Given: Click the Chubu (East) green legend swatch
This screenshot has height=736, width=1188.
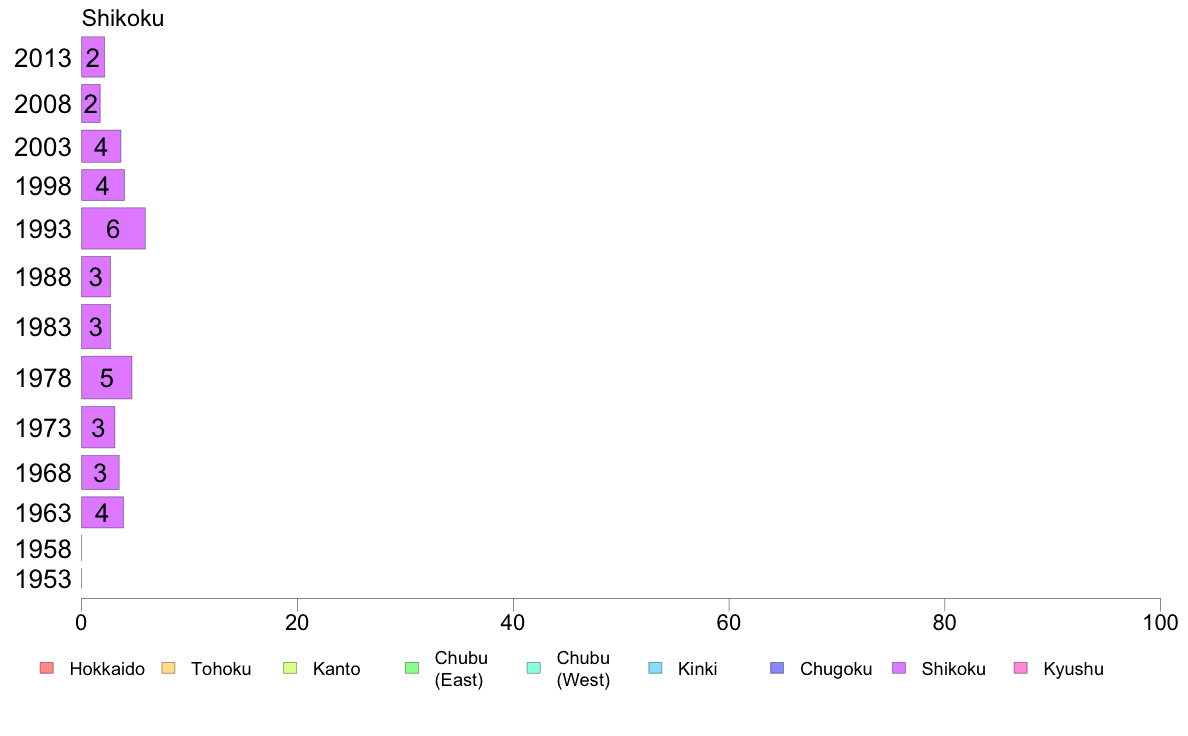Looking at the screenshot, I should click(x=412, y=668).
